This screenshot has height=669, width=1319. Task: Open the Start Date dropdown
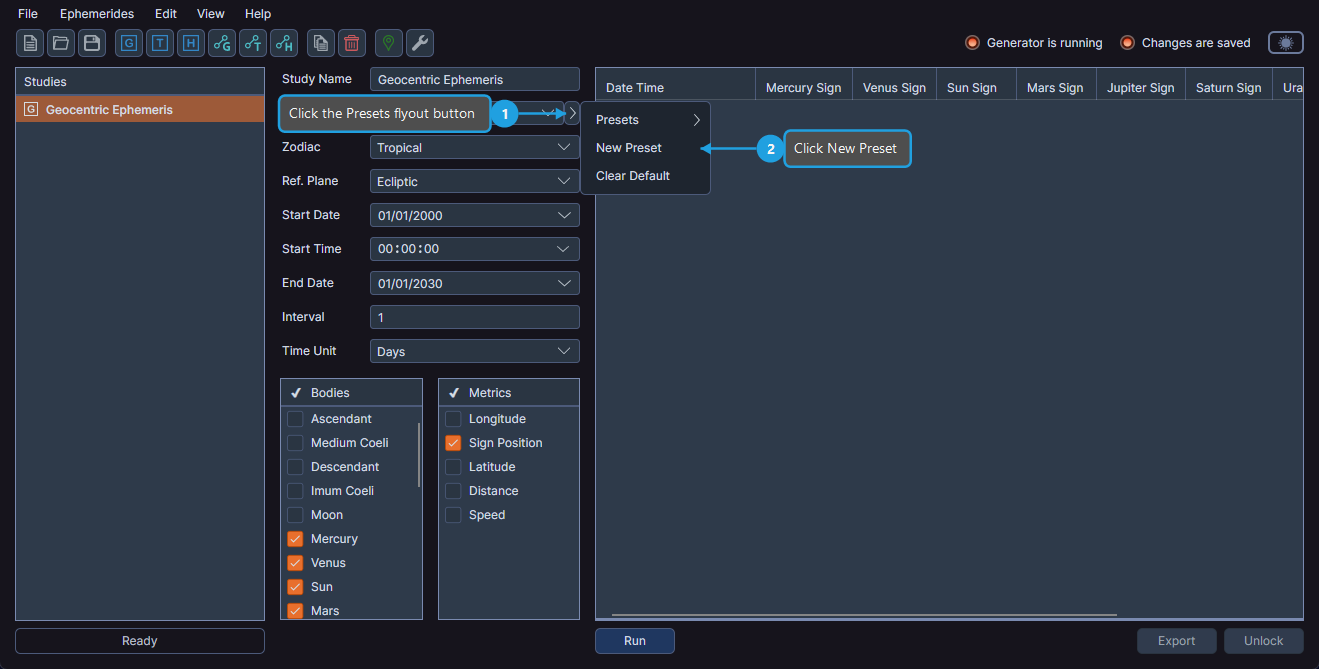point(474,215)
